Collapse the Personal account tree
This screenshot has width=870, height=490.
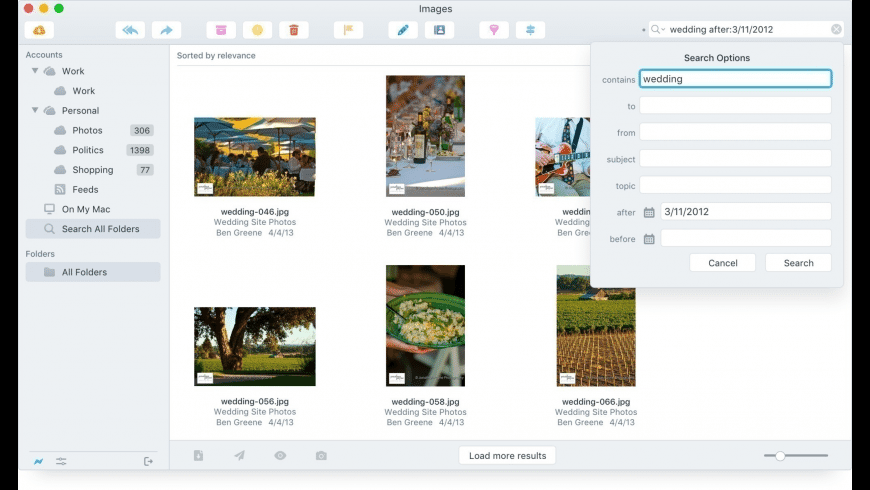pos(35,110)
